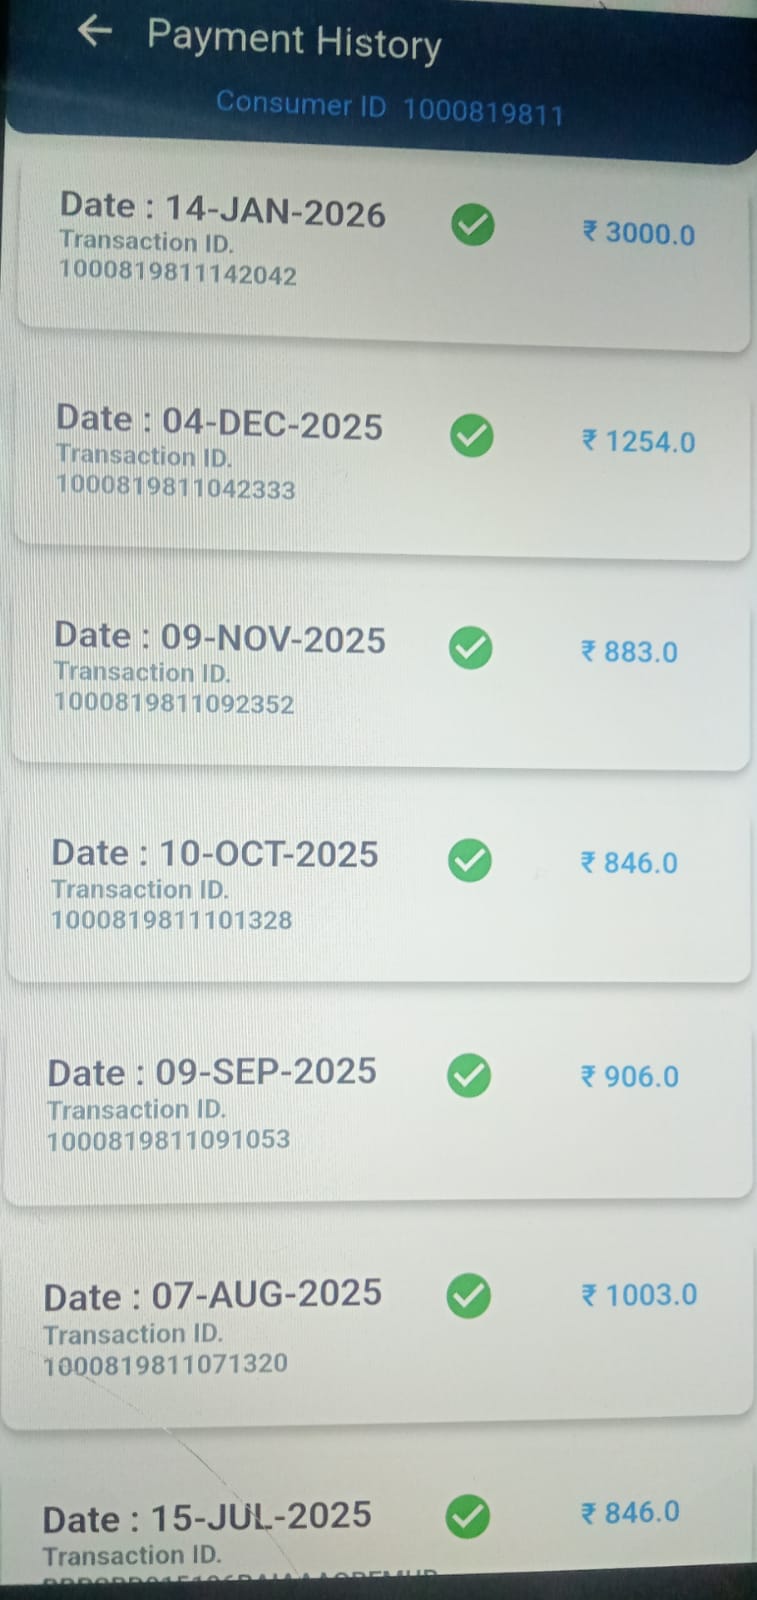Tap transaction ID 1000819811142042
This screenshot has height=1600, width=757.
pos(178,274)
